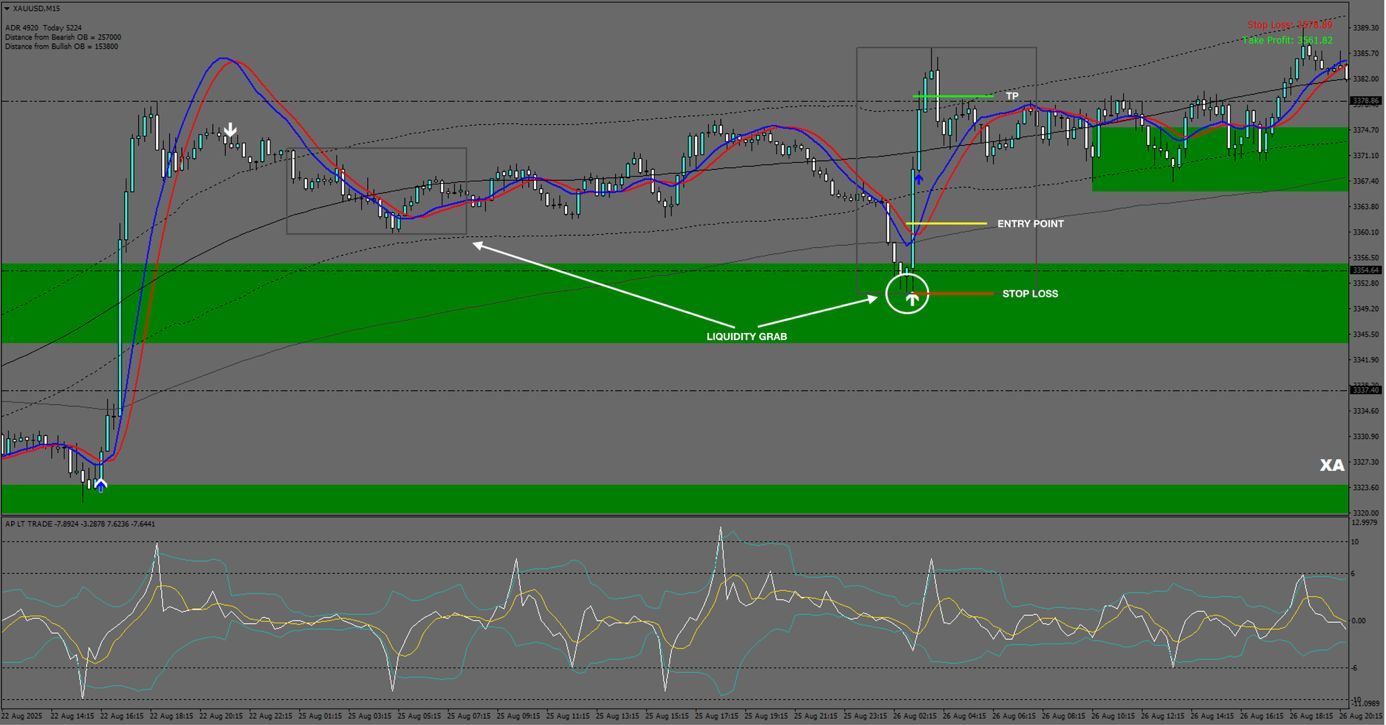Select the green TP line
Viewport: 1386px width, 725px height.
(x=953, y=97)
